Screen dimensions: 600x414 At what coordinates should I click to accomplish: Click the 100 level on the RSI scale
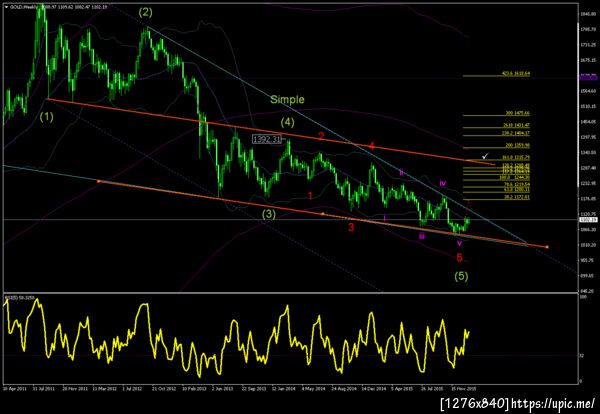(x=582, y=297)
